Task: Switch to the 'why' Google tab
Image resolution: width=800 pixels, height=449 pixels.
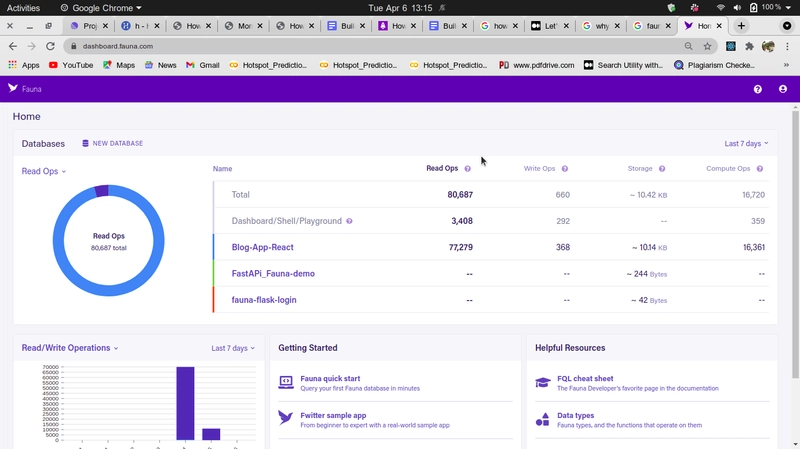Action: 602,26
